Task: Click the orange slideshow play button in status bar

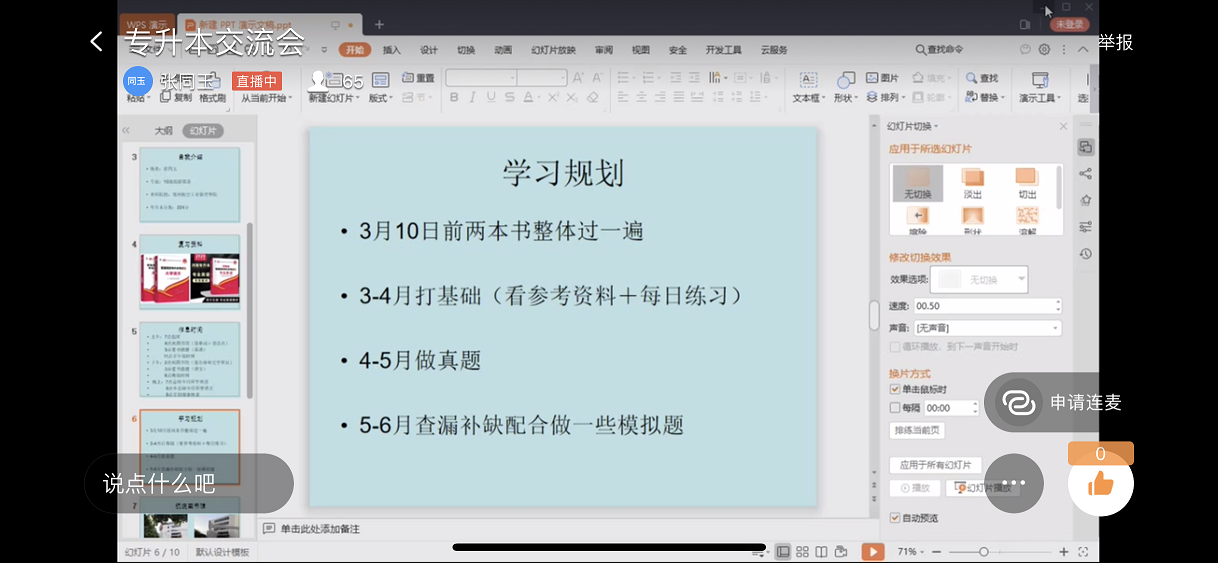Action: tap(873, 551)
